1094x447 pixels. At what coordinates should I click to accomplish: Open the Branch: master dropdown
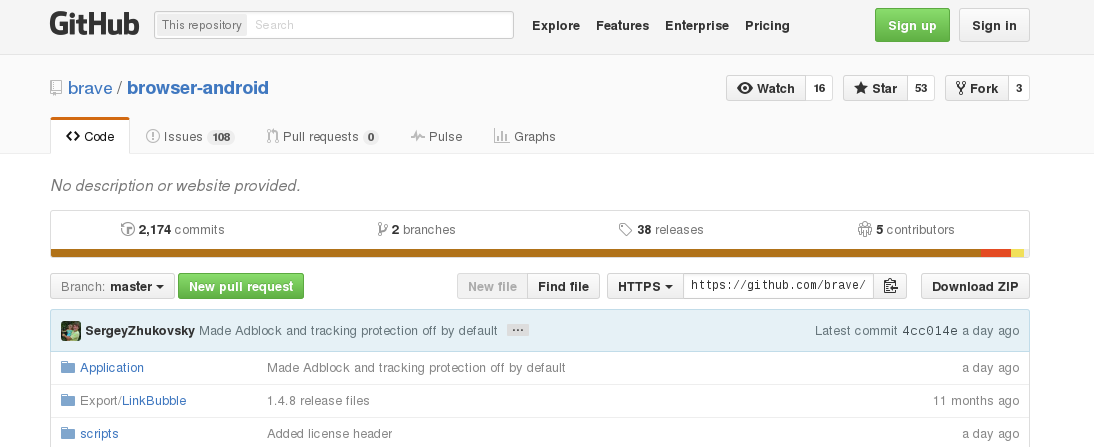click(112, 286)
